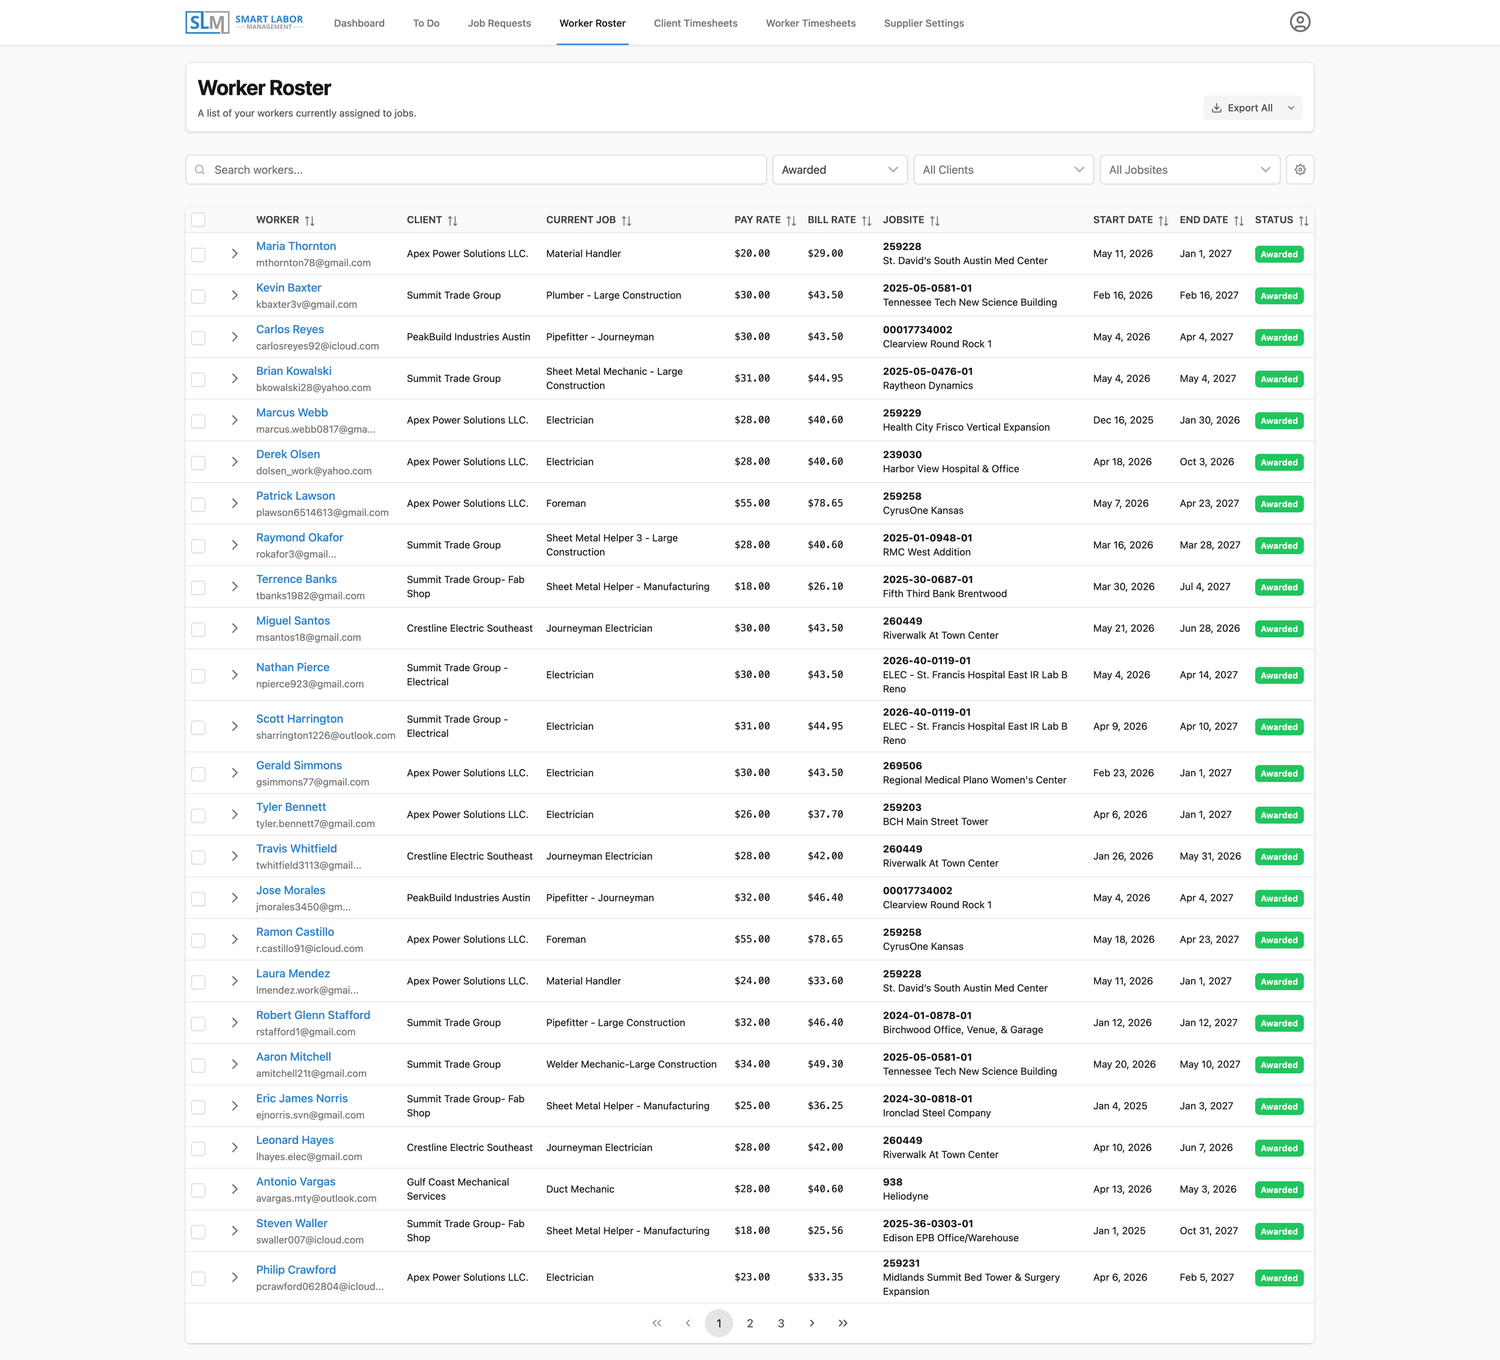The height and width of the screenshot is (1360, 1500).
Task: Sort by Current Job column arrows
Action: [x=627, y=220]
